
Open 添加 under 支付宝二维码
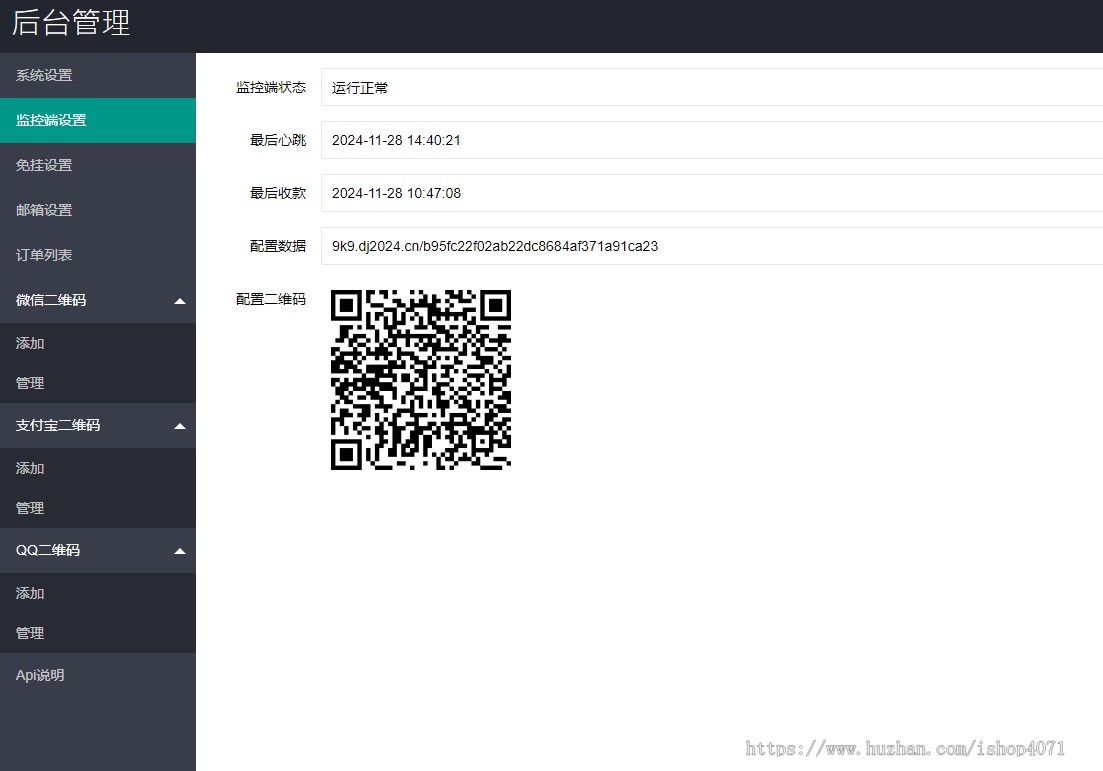coord(98,469)
